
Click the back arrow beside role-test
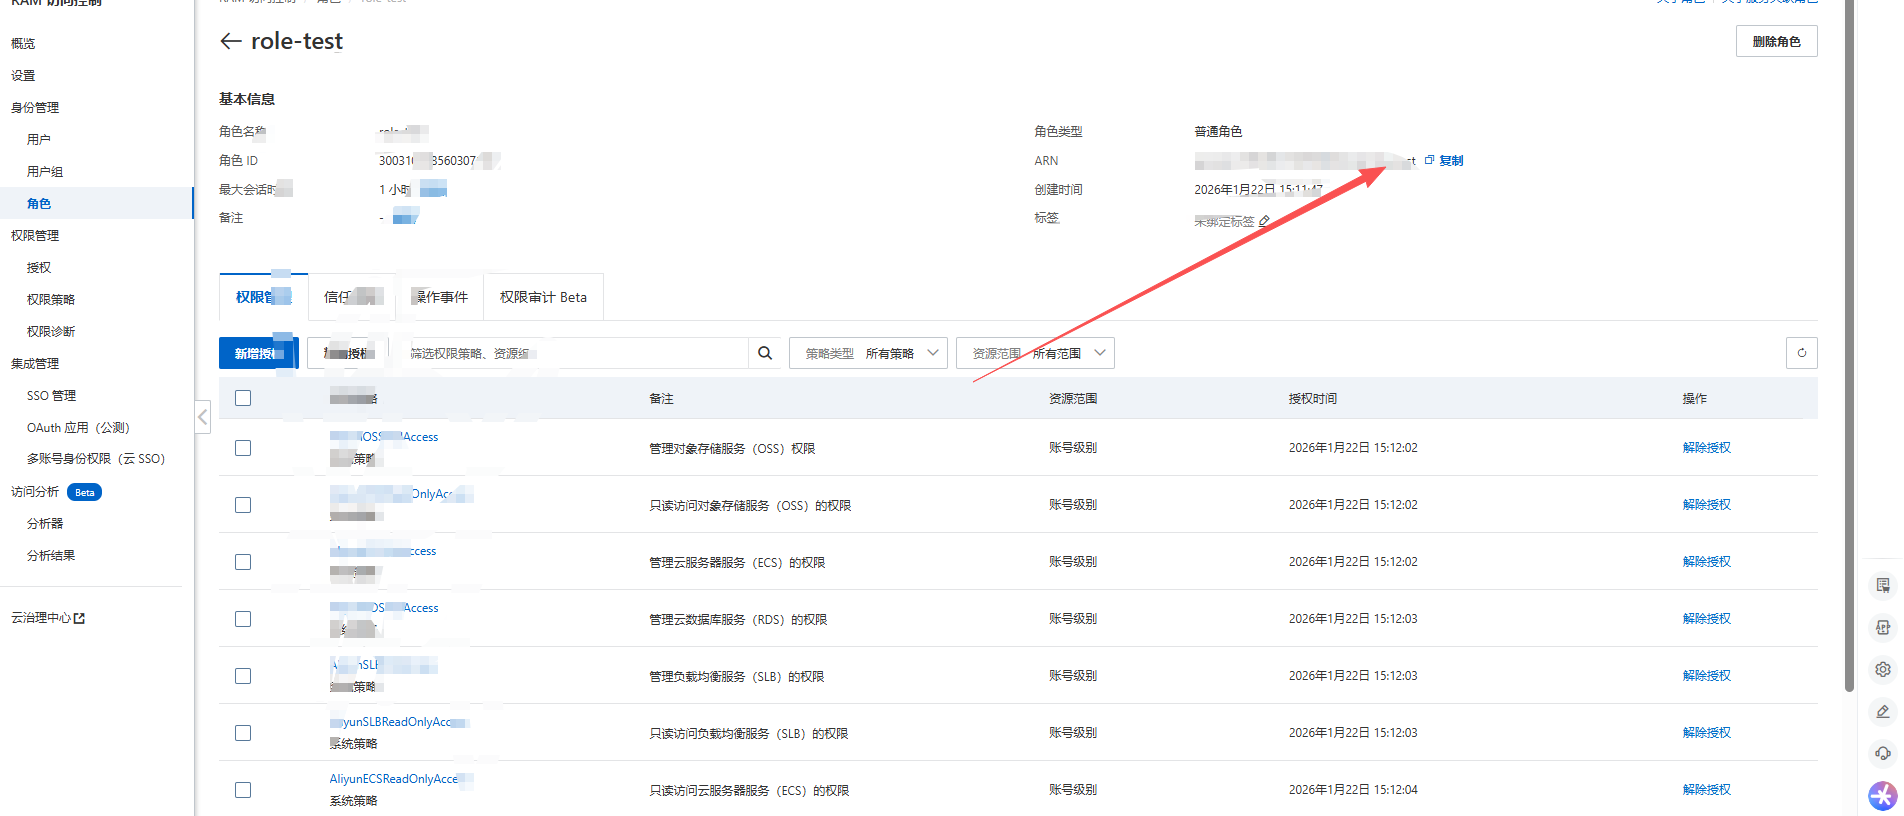230,41
